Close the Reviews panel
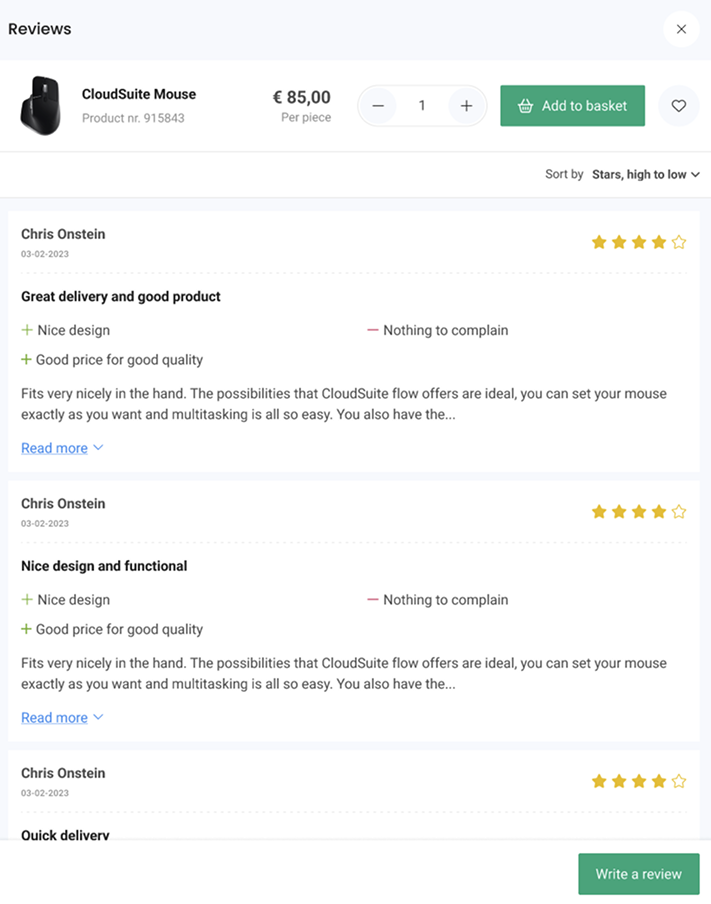This screenshot has height=904, width=711. coord(681,29)
